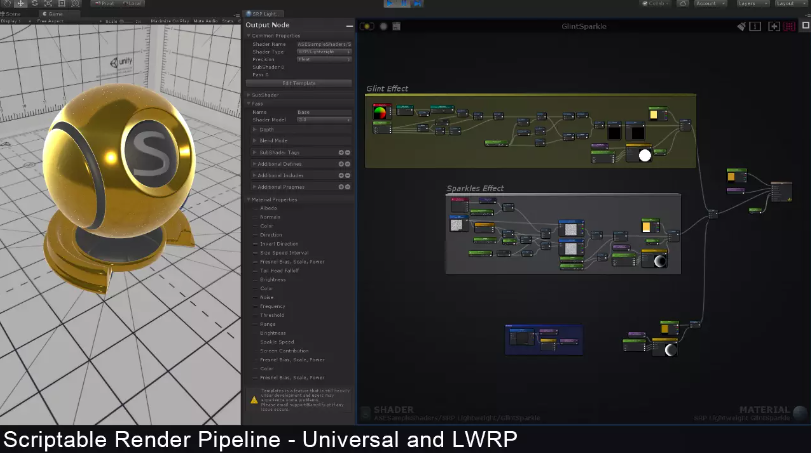Select the blue grouped nodes box on canvas
Viewport: 811px width, 453px height.
(544, 340)
